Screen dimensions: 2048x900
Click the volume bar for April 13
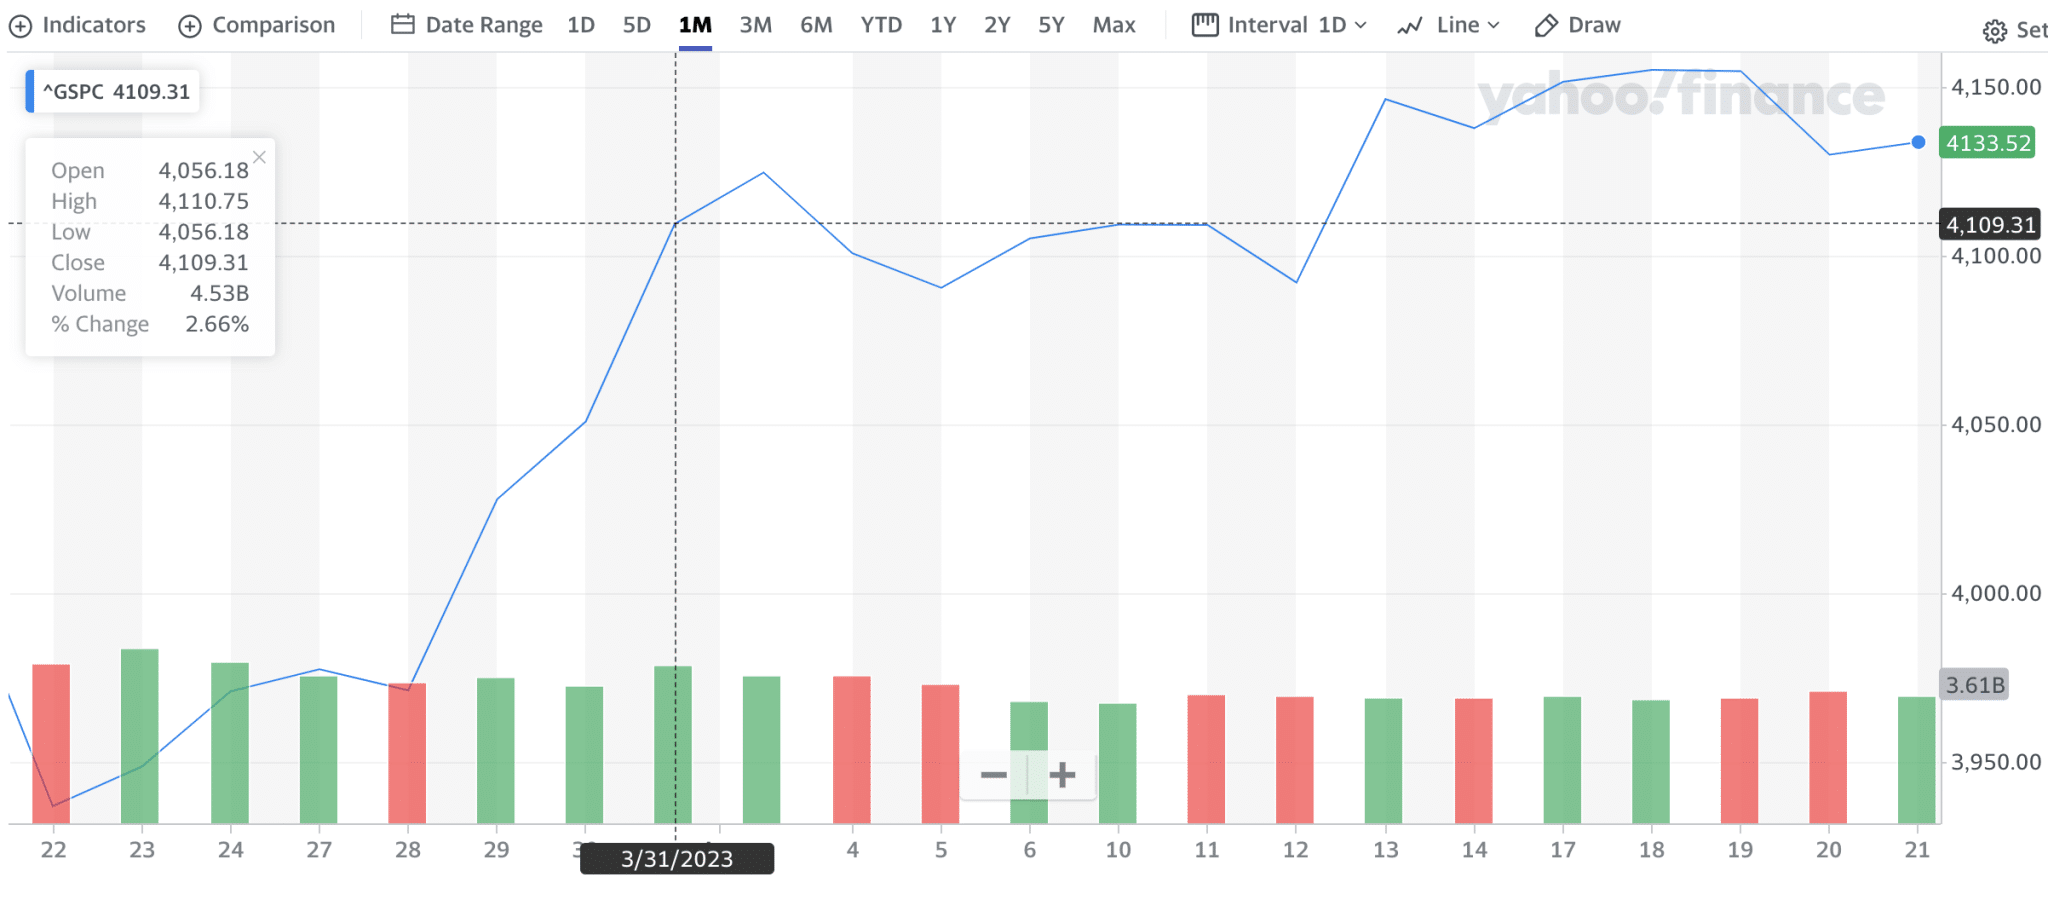[1383, 760]
